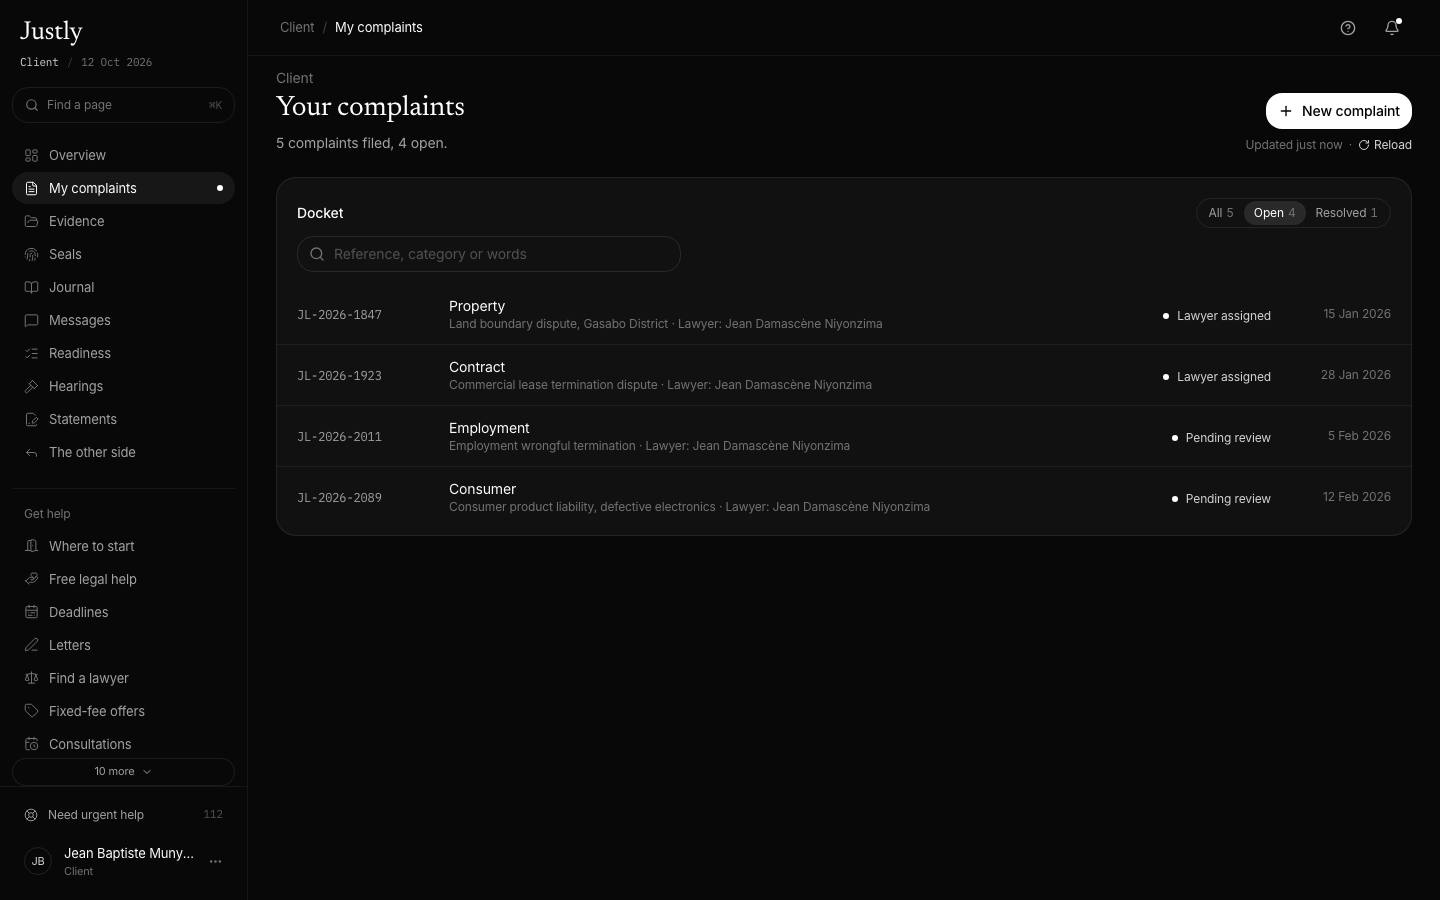
Task: Click the New complaint button
Action: point(1339,111)
